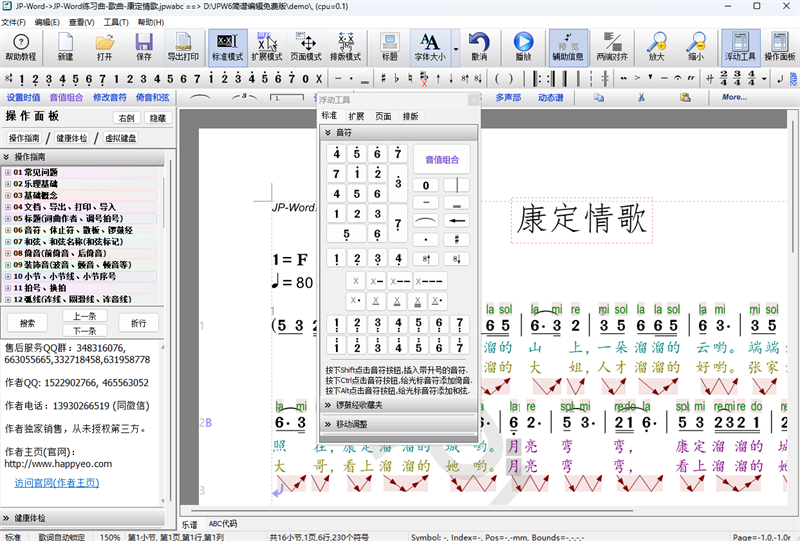The image size is (800, 541).
Task: Toggle 标准模式 standard mode button
Action: click(x=227, y=47)
